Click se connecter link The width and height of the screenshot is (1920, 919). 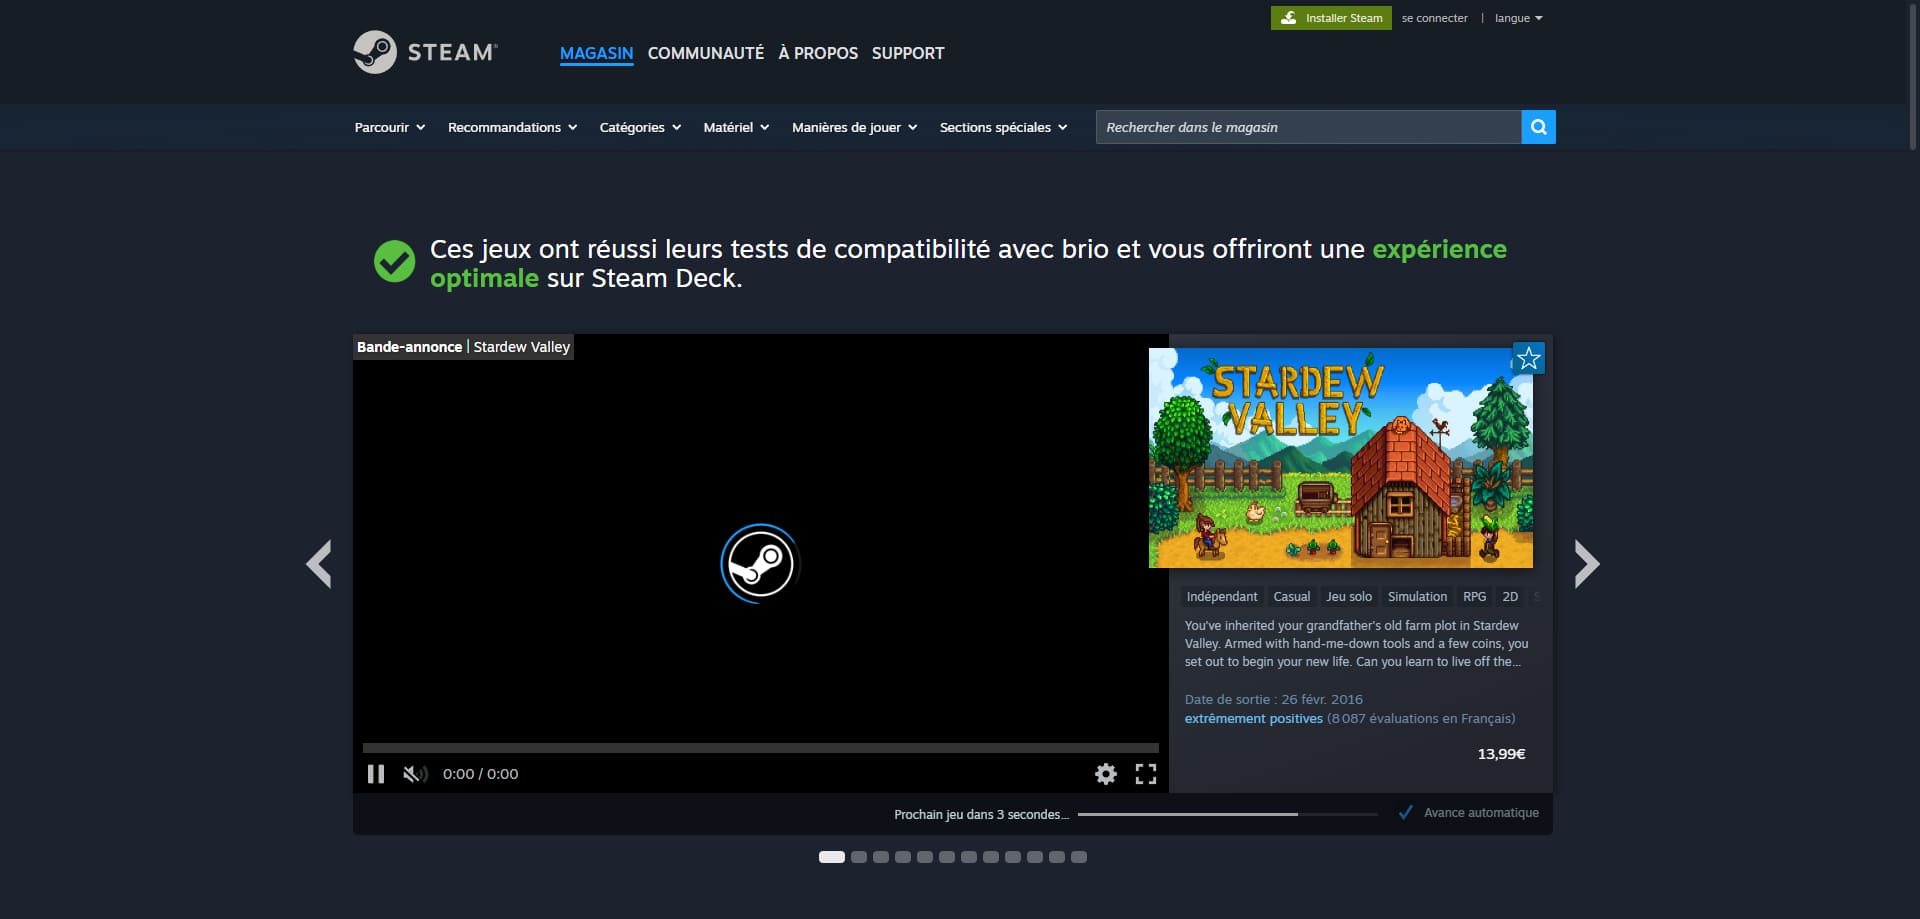pyautogui.click(x=1434, y=18)
